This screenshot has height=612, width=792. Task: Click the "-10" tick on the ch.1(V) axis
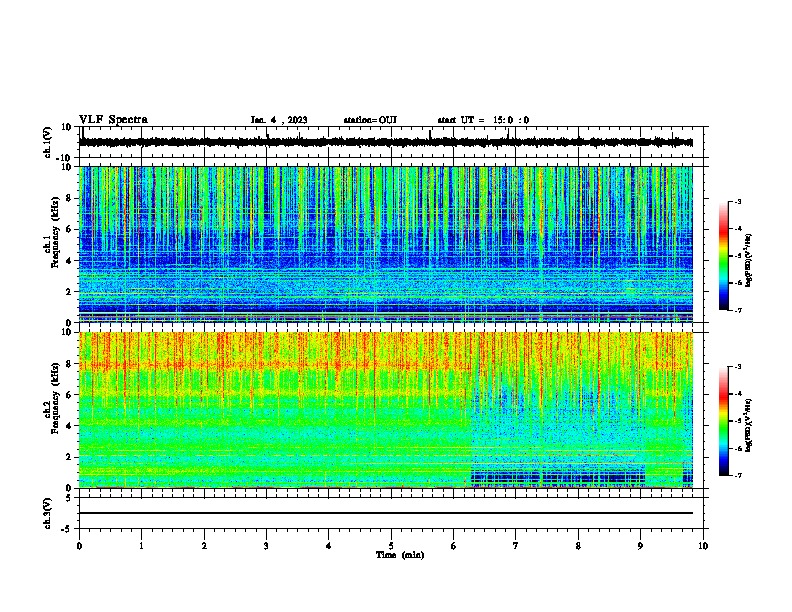point(64,158)
